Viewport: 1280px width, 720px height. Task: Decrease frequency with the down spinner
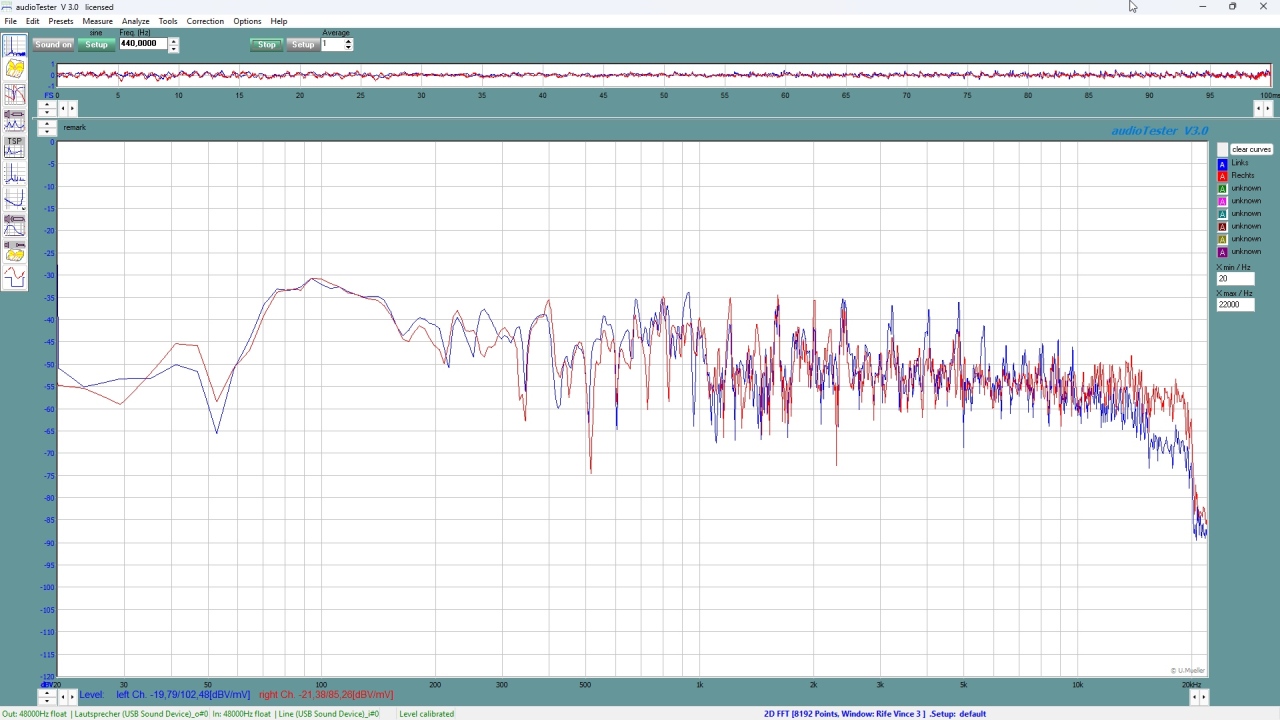pos(173,48)
